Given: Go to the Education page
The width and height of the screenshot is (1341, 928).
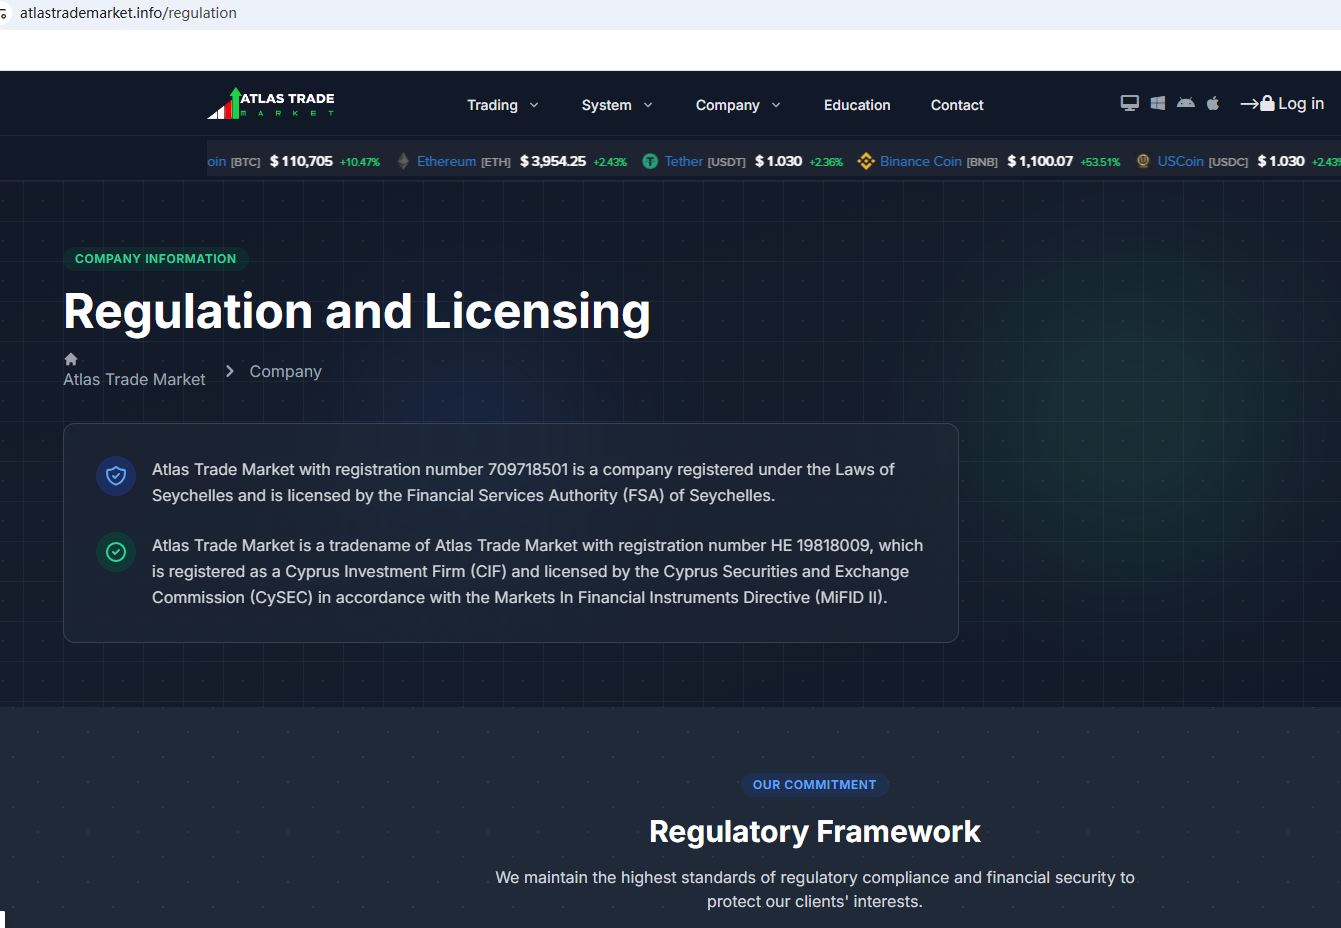Looking at the screenshot, I should (x=857, y=105).
